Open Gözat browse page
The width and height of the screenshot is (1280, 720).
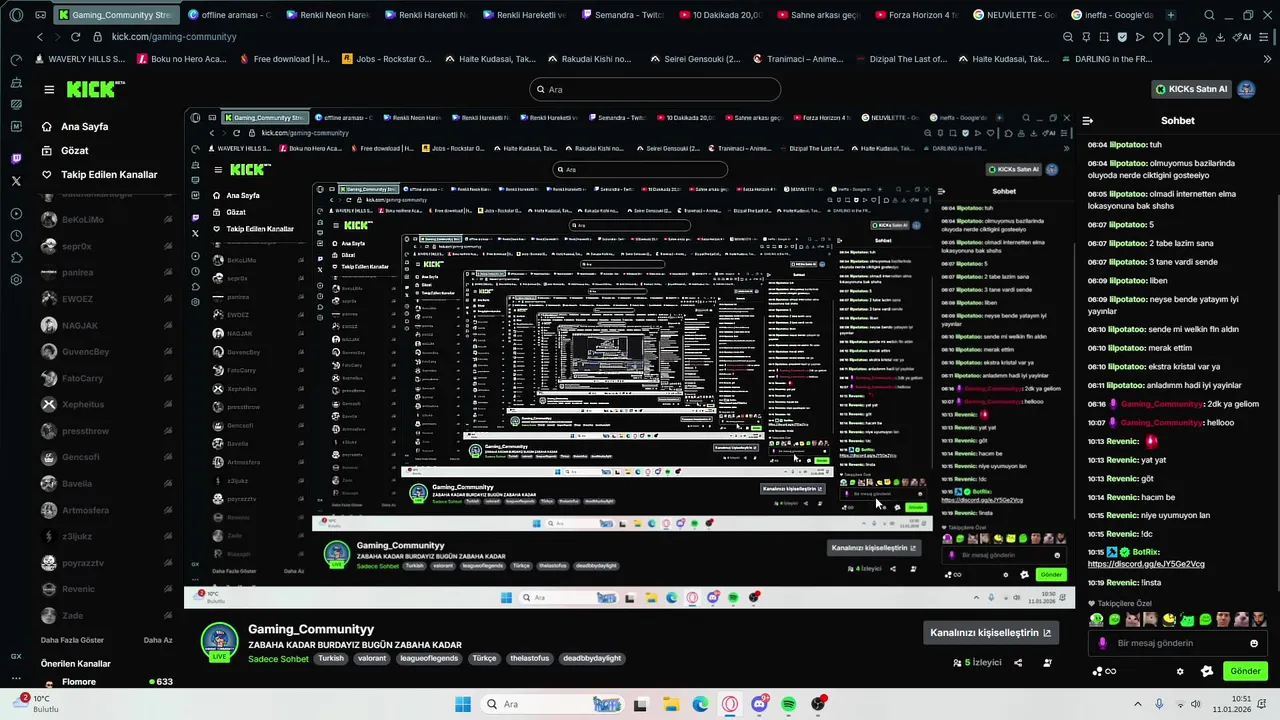[x=74, y=151]
